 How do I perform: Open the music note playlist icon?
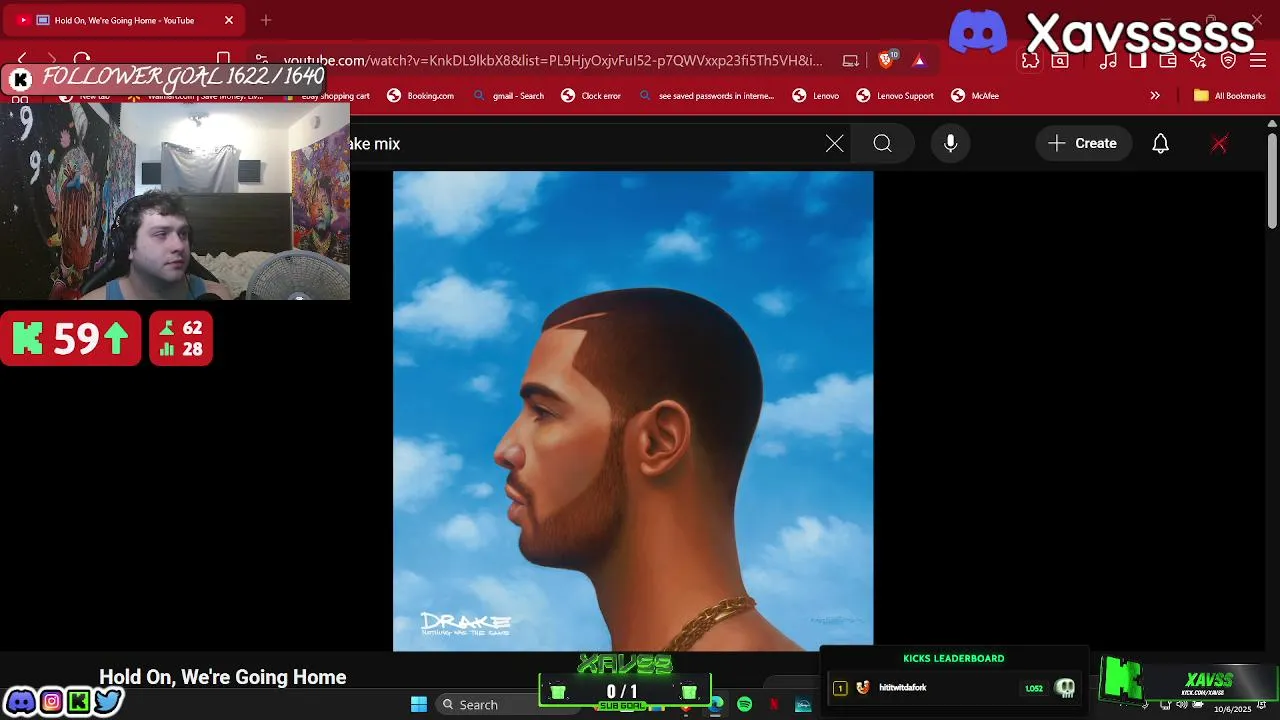tap(1108, 61)
